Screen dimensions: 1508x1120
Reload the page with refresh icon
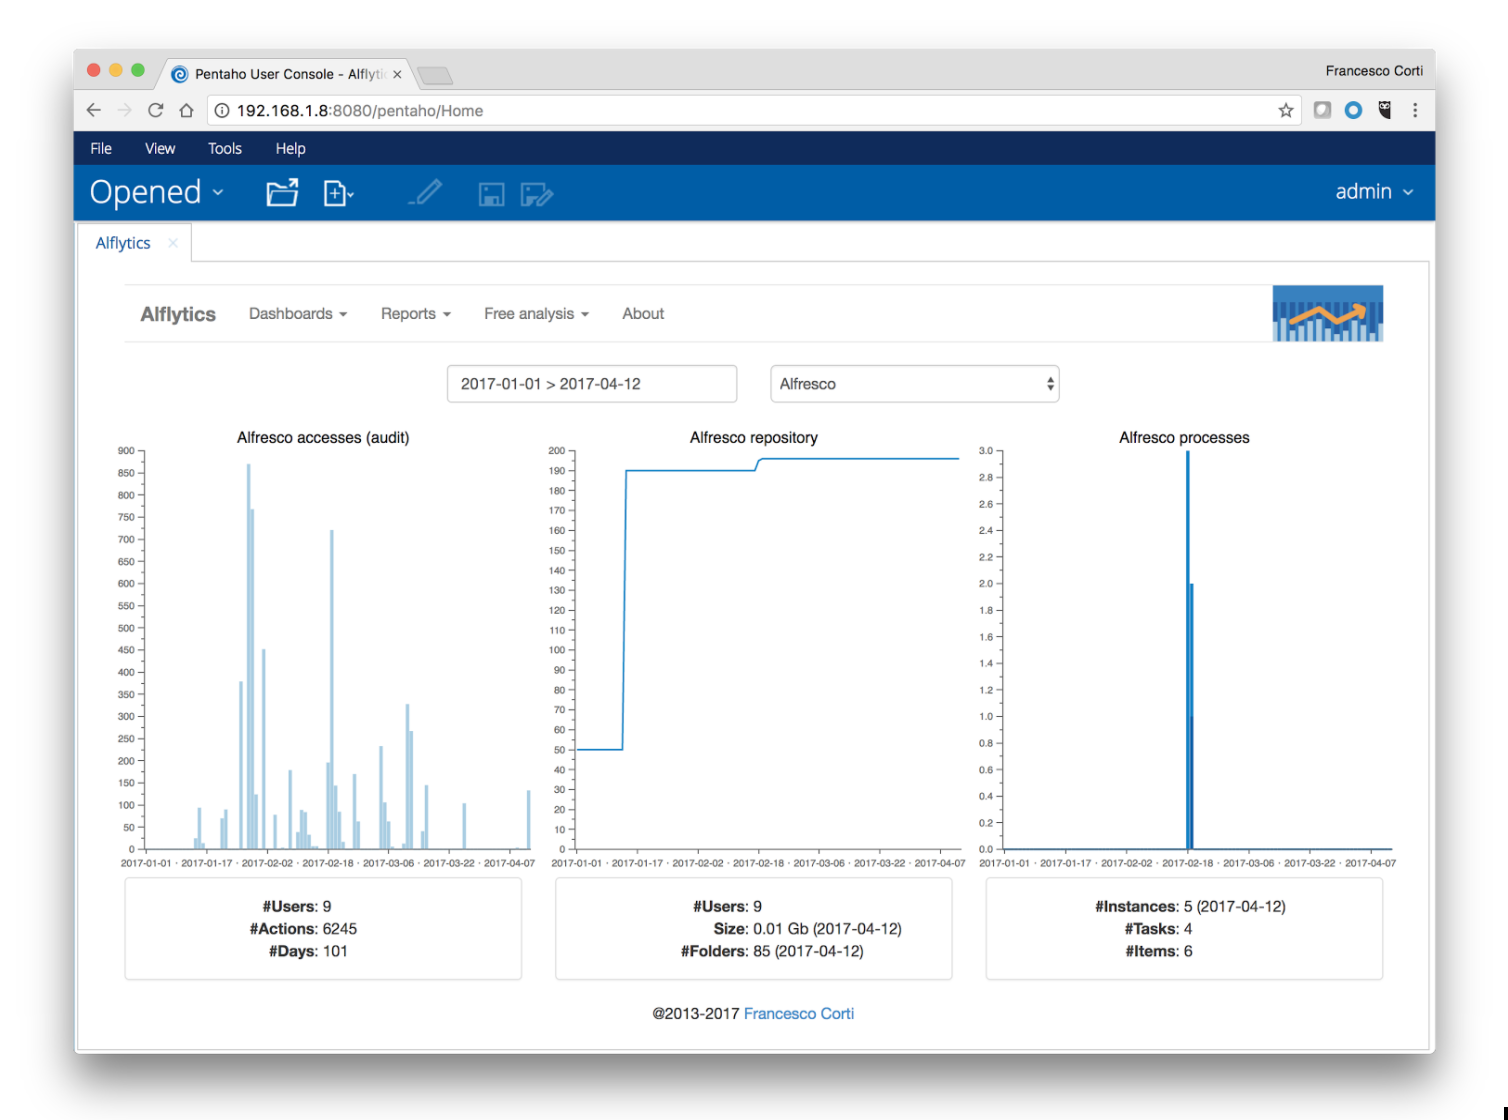[155, 110]
